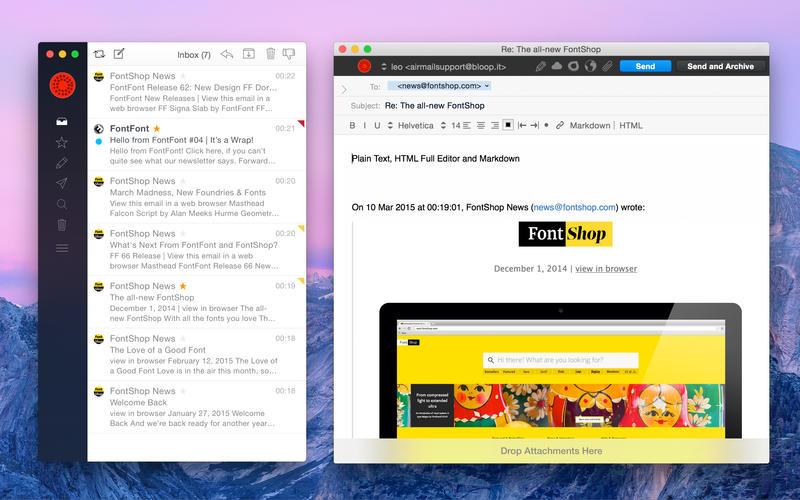Increase indent in the compose editor
Screen dimensions: 800x500
(x=534, y=125)
